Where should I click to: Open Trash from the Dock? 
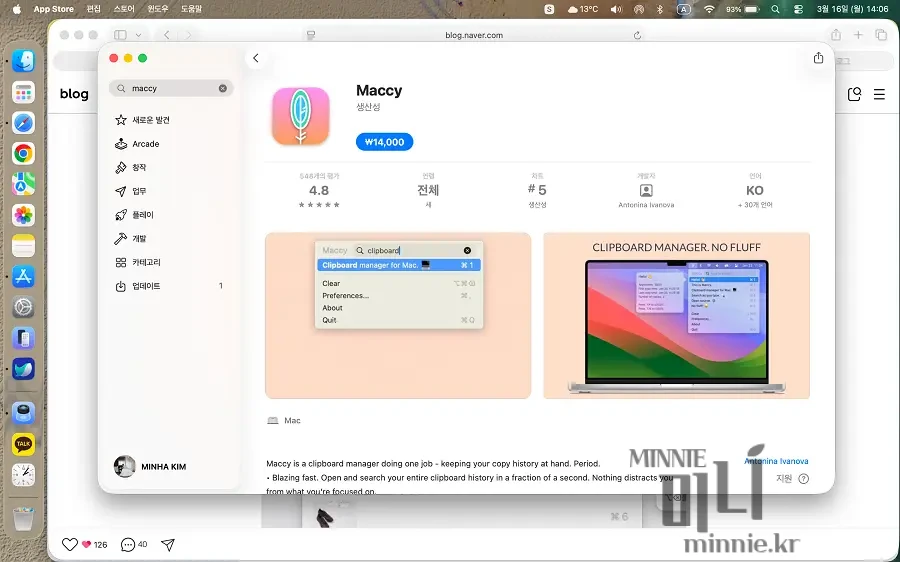point(24,518)
